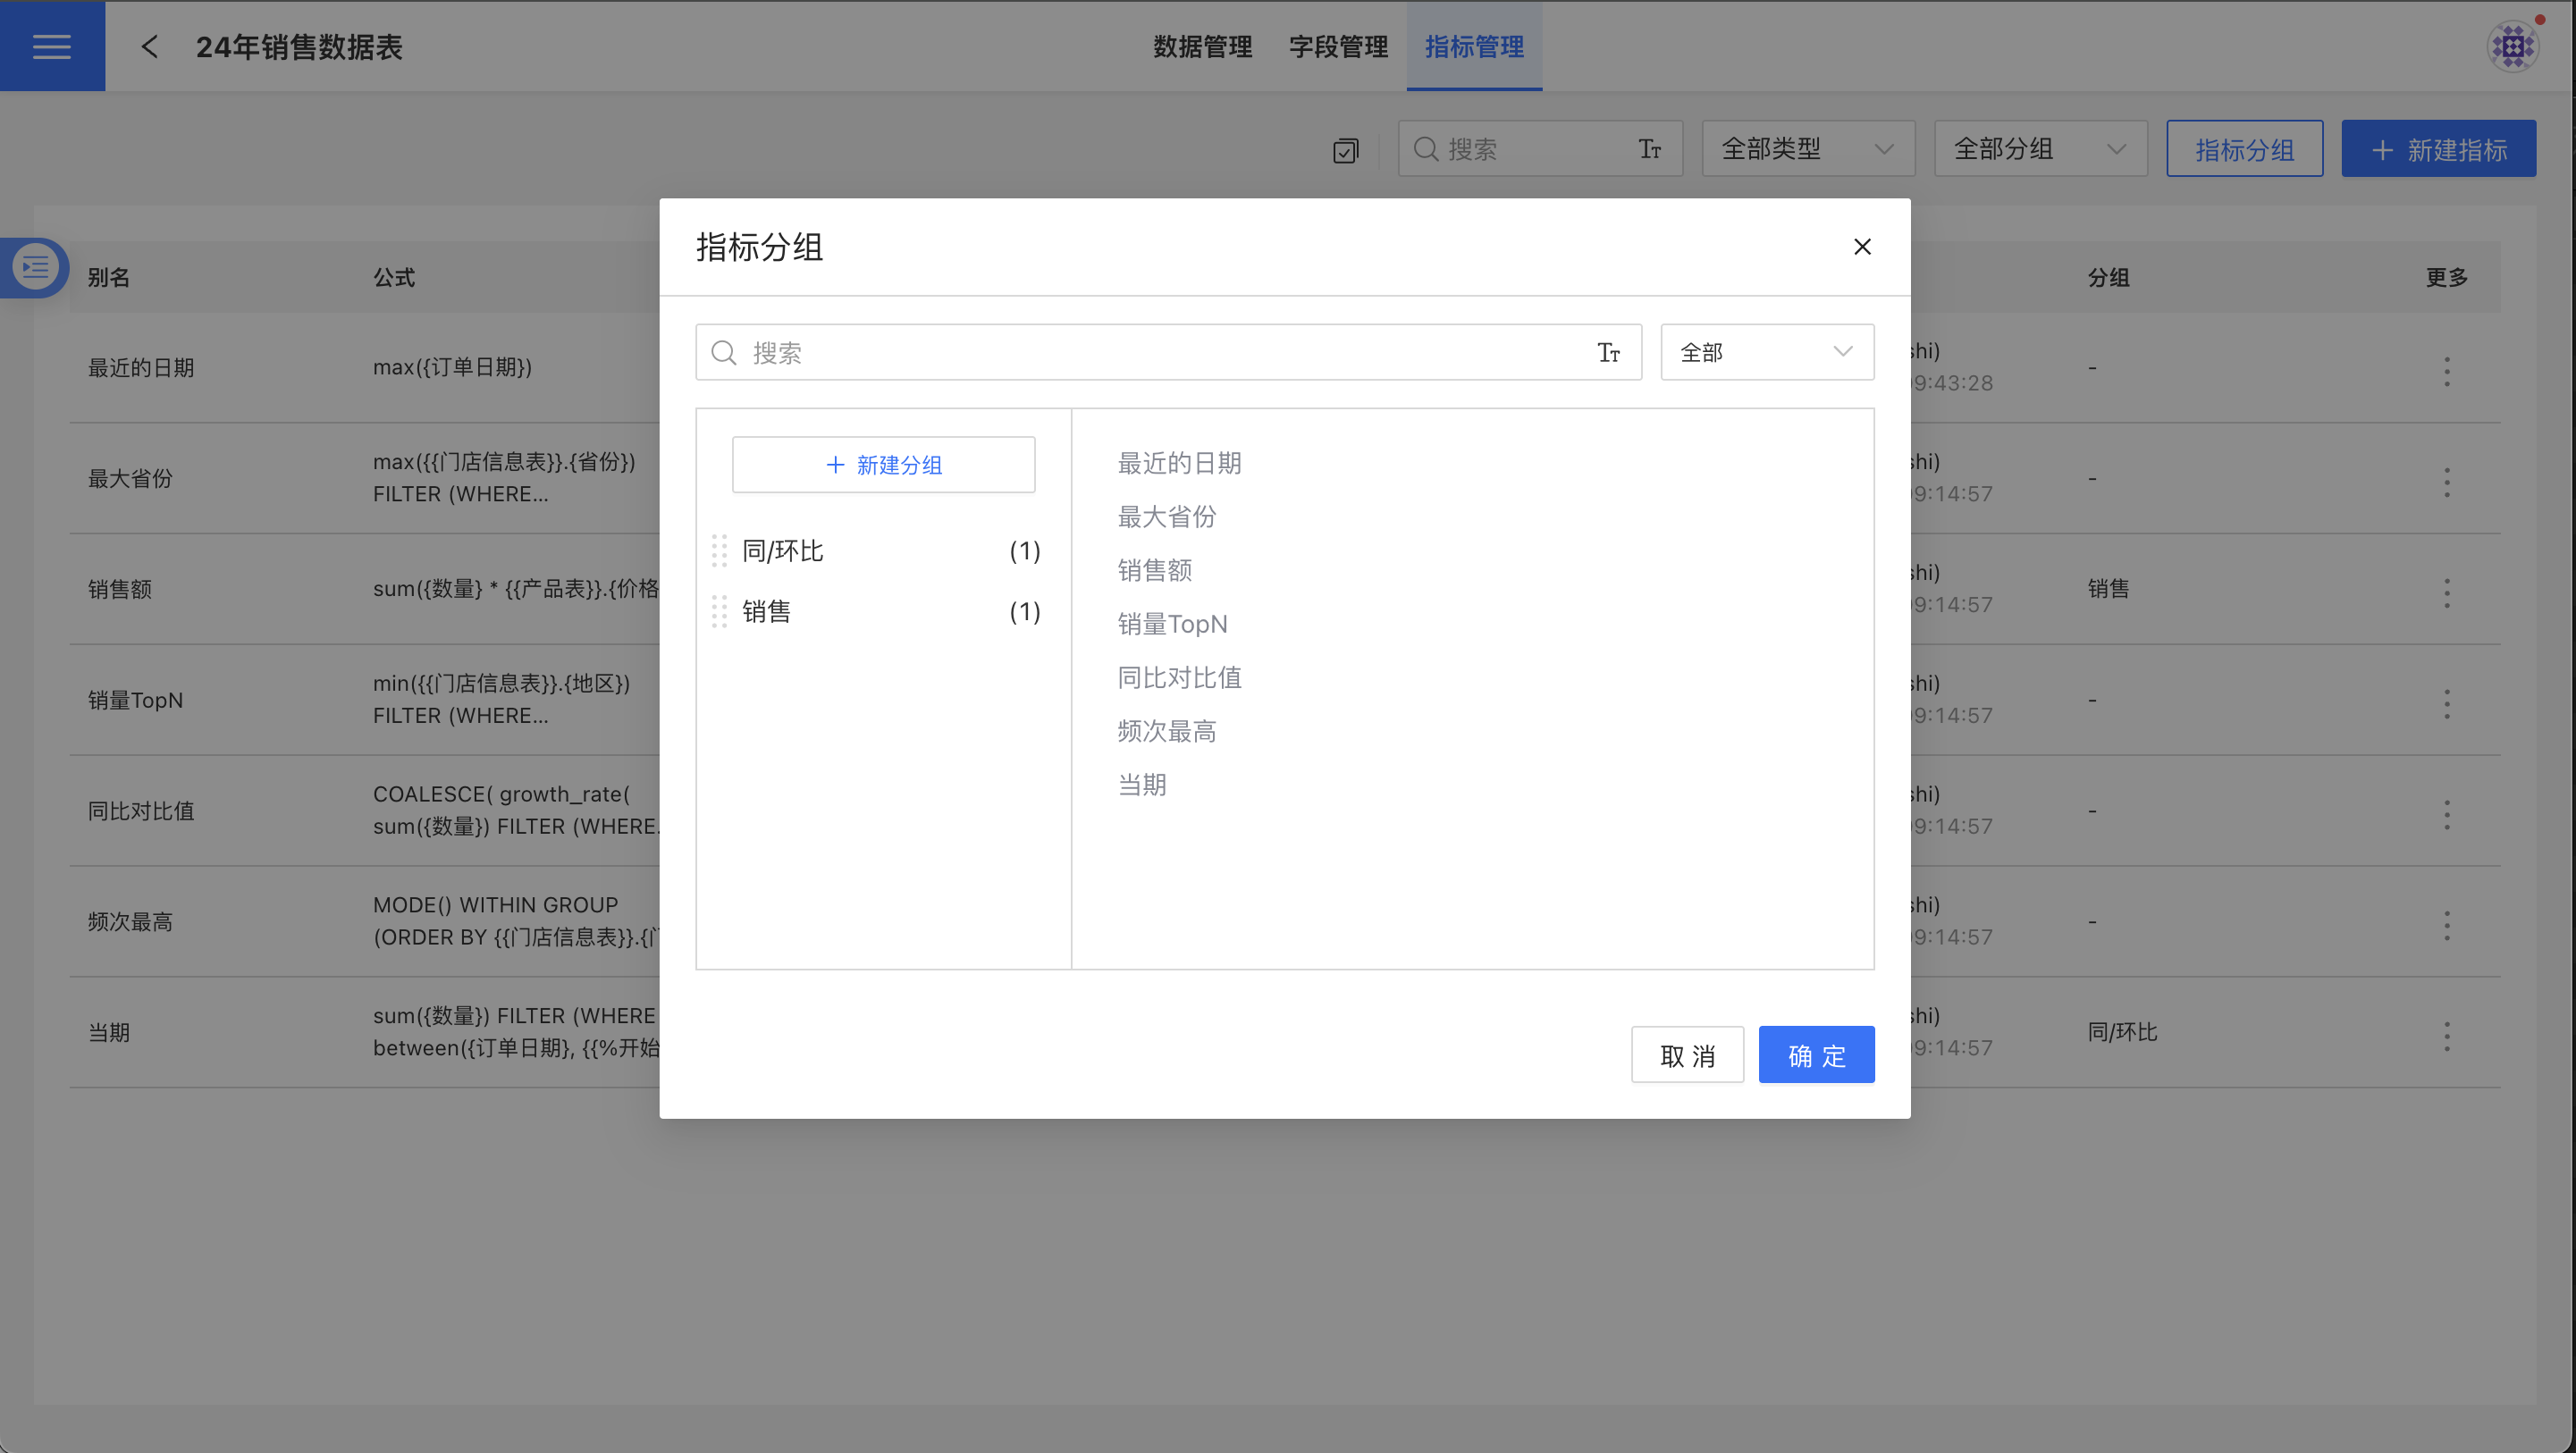Click the back arrow beside the table title

[150, 46]
